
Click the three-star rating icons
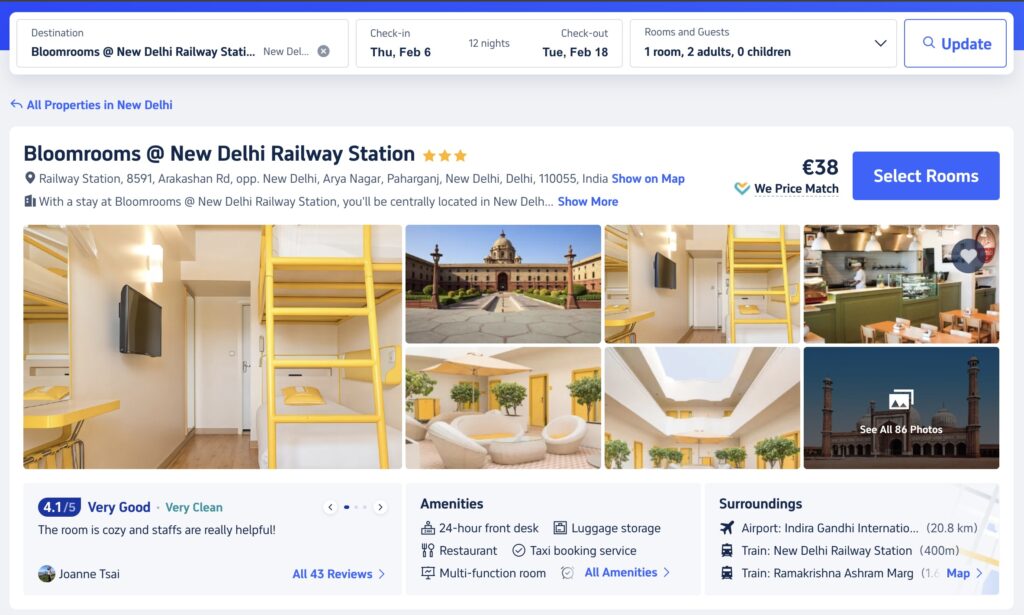coord(445,155)
